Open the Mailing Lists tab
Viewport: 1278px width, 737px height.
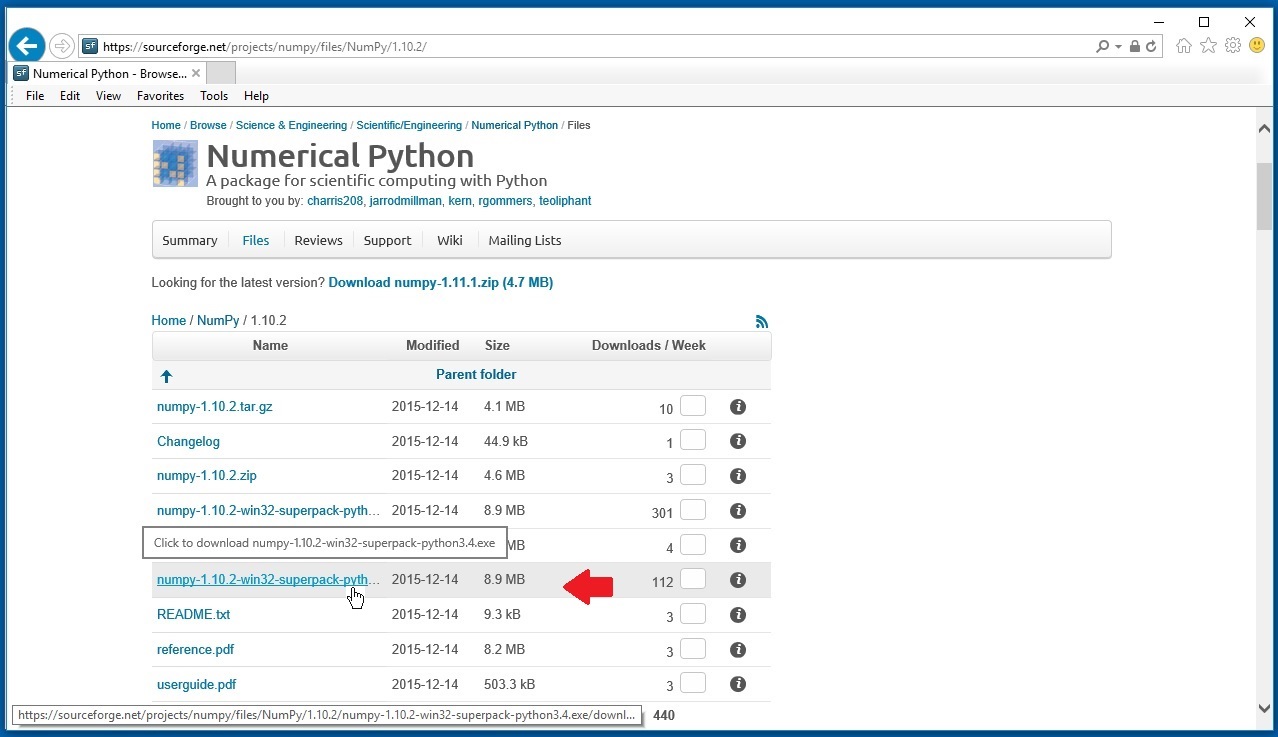[x=524, y=240]
